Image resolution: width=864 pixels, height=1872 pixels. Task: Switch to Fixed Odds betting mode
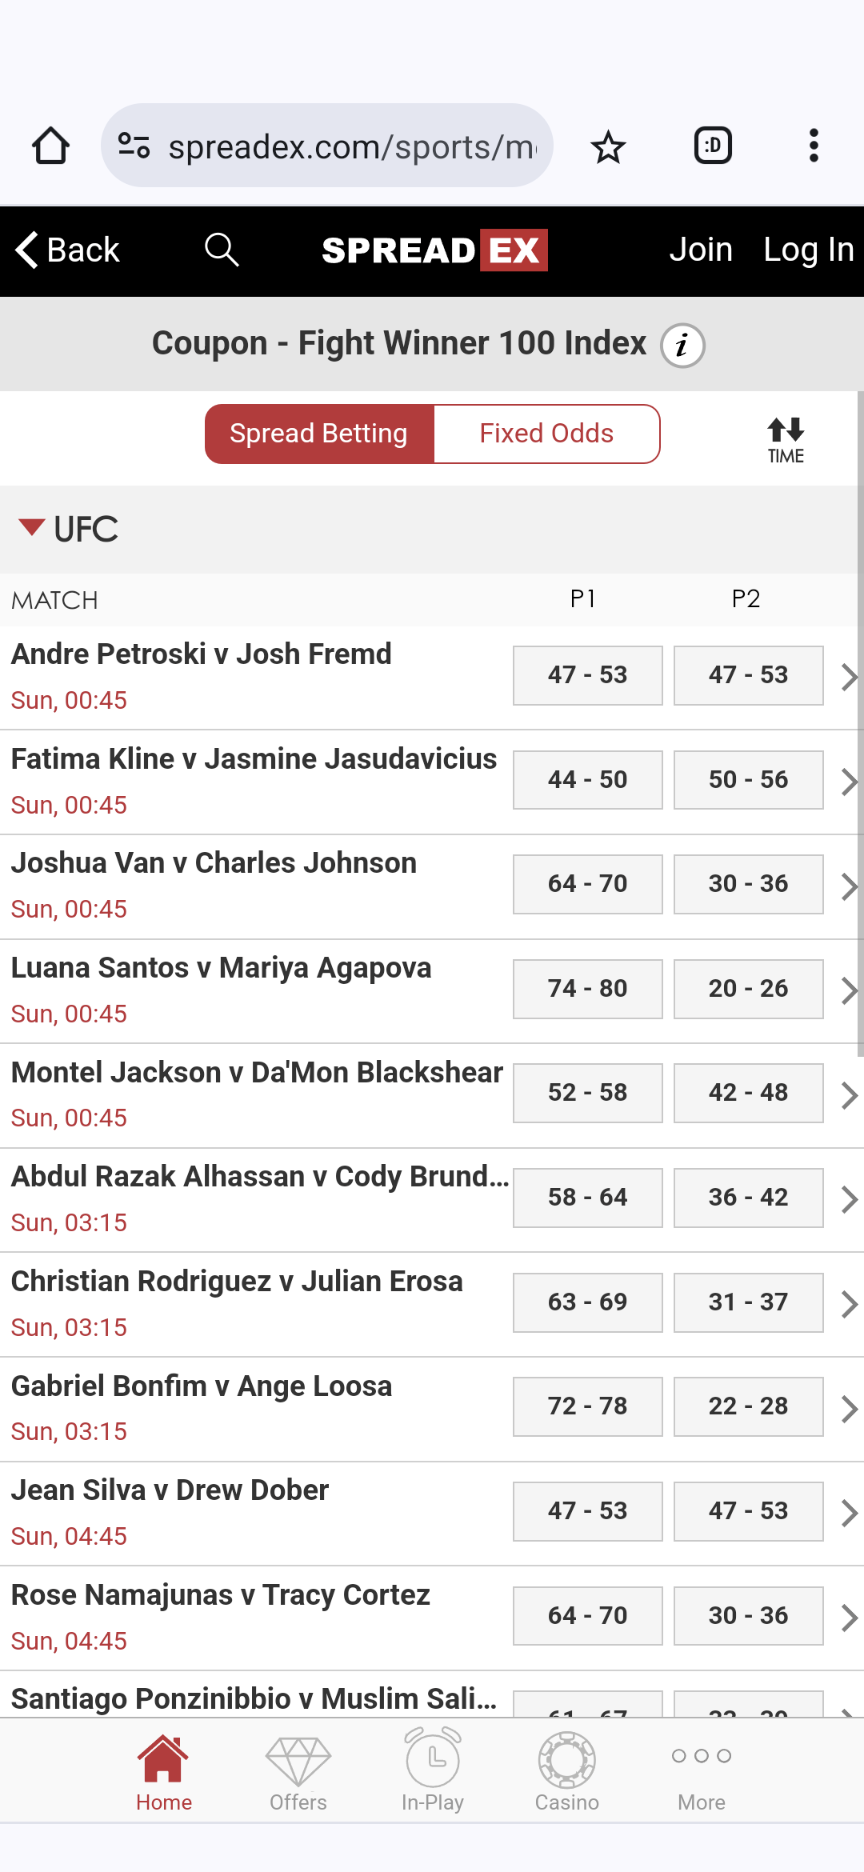(546, 433)
